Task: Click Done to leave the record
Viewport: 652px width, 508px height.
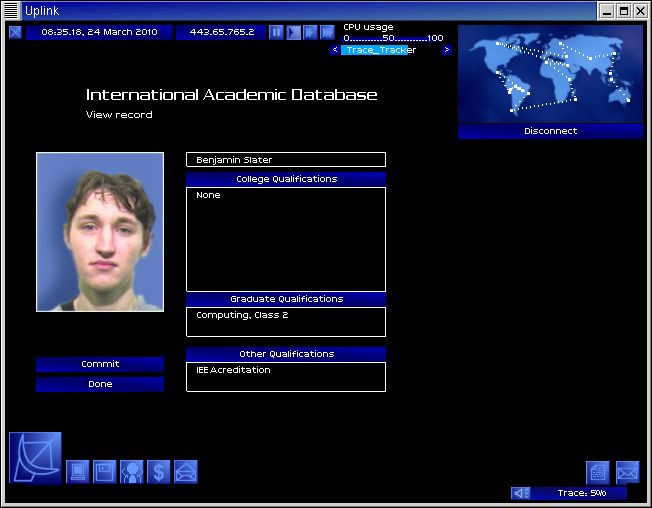Action: [x=100, y=384]
